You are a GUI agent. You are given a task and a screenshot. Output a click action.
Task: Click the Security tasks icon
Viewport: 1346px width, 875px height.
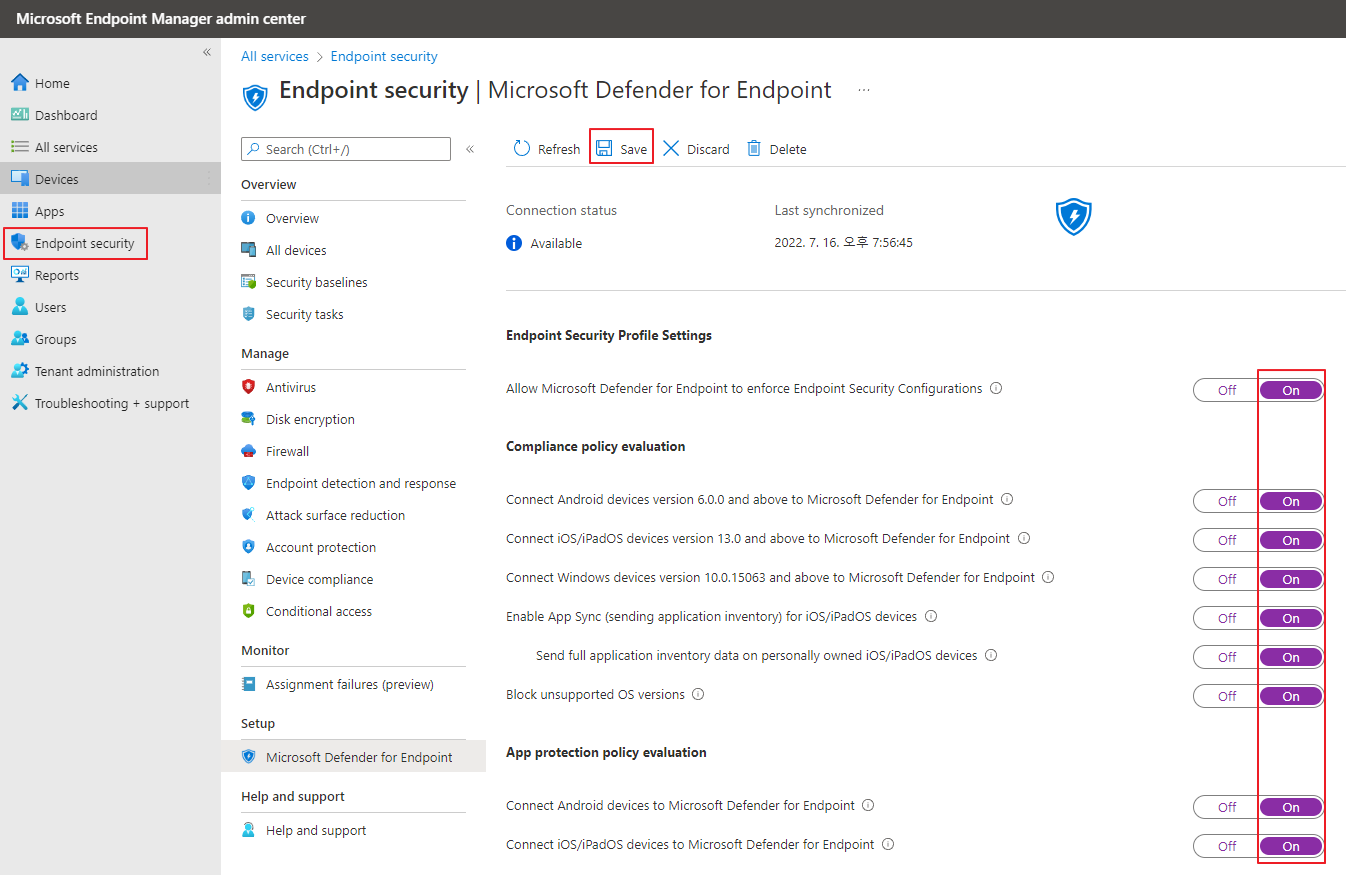(249, 314)
